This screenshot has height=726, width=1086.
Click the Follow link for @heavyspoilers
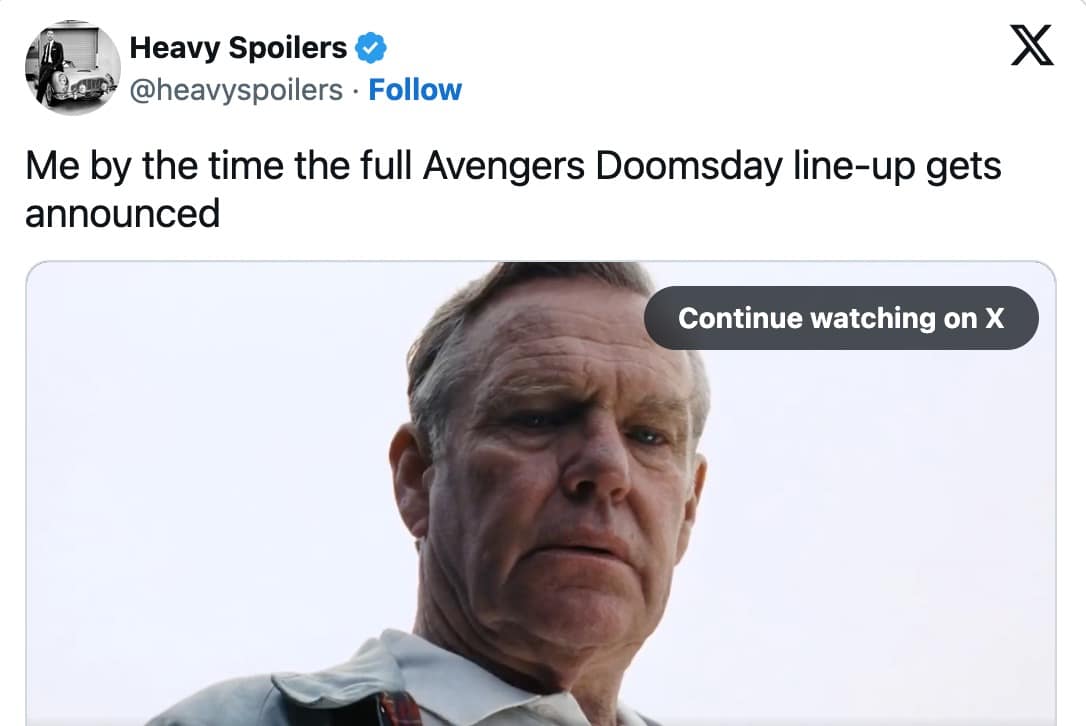[x=415, y=90]
